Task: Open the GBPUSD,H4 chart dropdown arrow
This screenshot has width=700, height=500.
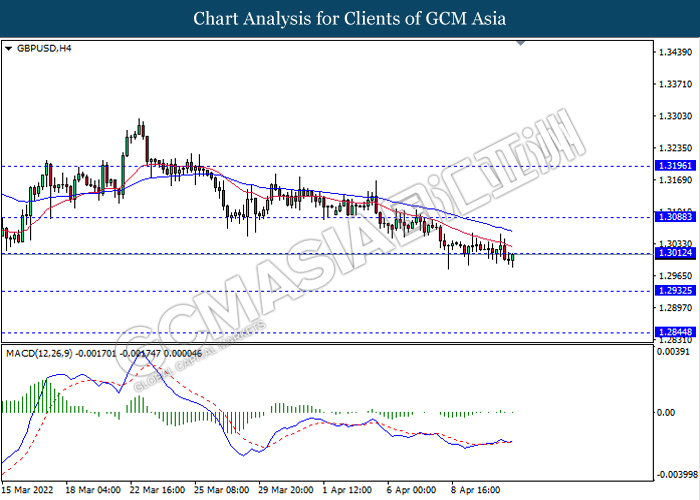Action: click(x=8, y=49)
